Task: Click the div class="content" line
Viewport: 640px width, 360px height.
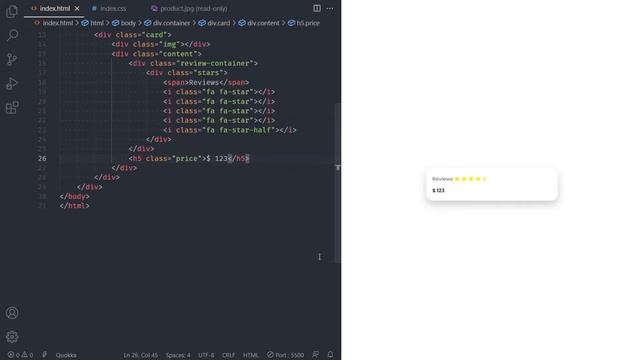Action: pos(157,54)
